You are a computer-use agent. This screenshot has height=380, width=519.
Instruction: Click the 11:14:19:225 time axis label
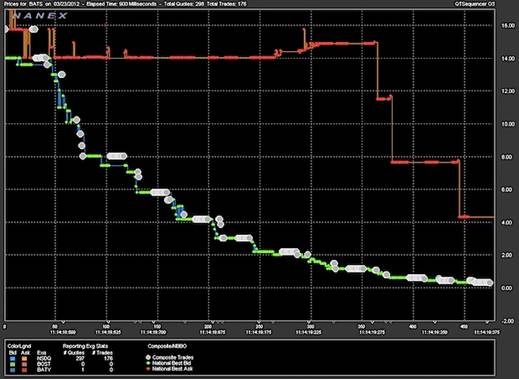point(308,332)
